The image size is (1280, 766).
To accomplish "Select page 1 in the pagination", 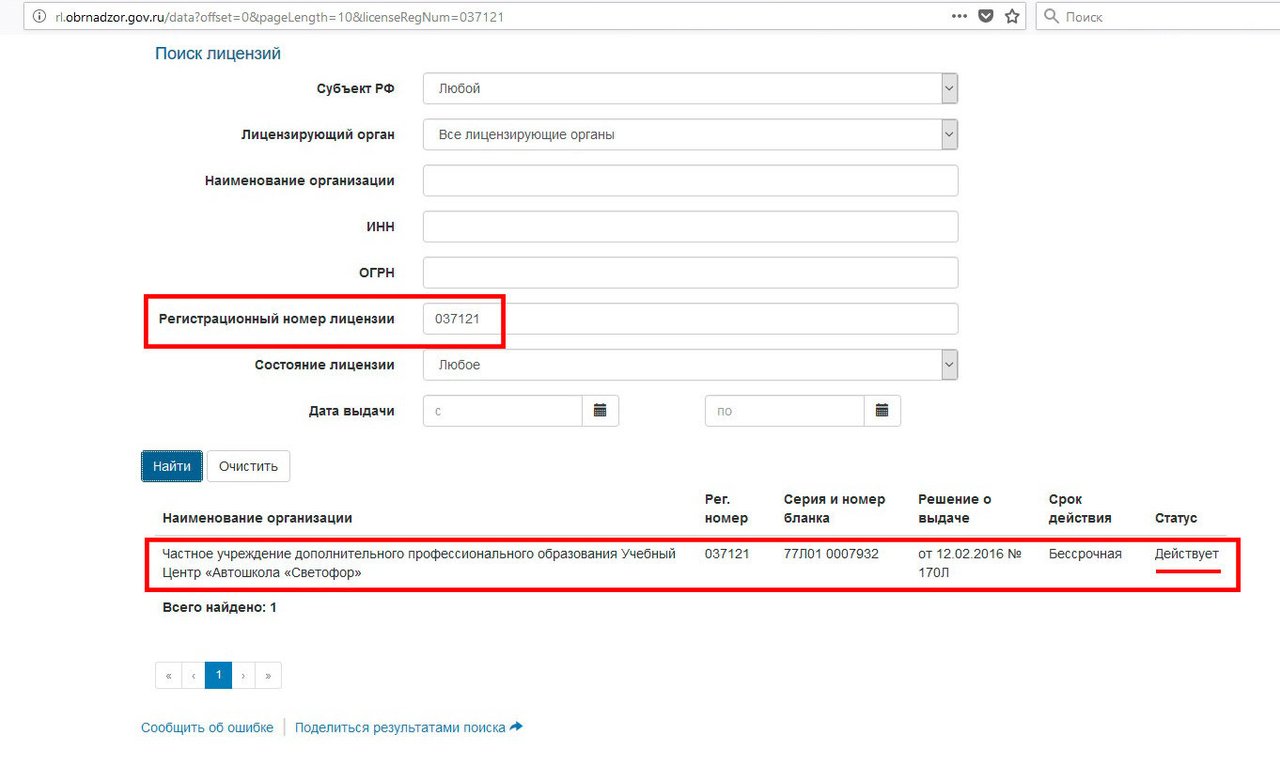I will [x=218, y=675].
